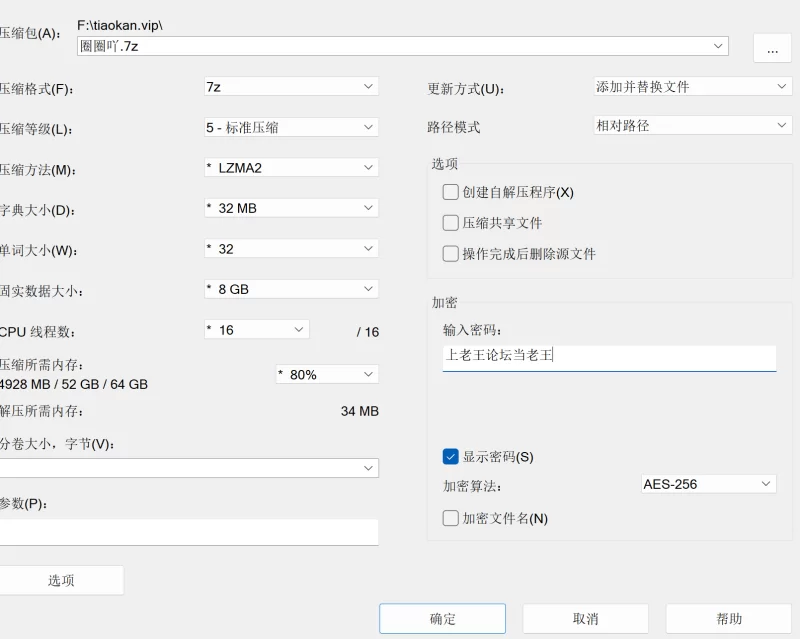
Task: Enable 创建自解压程序 checkbox
Action: click(x=450, y=192)
